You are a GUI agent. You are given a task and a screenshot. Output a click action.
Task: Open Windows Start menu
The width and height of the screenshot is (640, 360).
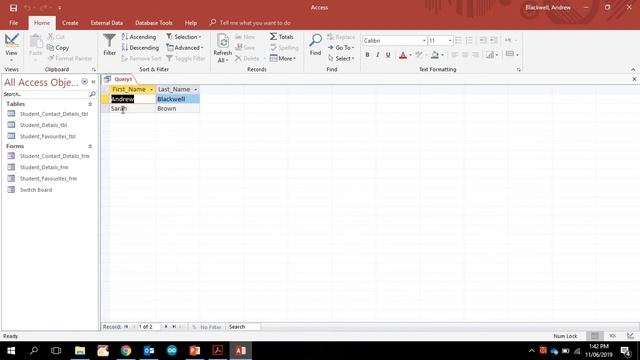pyautogui.click(x=11, y=351)
